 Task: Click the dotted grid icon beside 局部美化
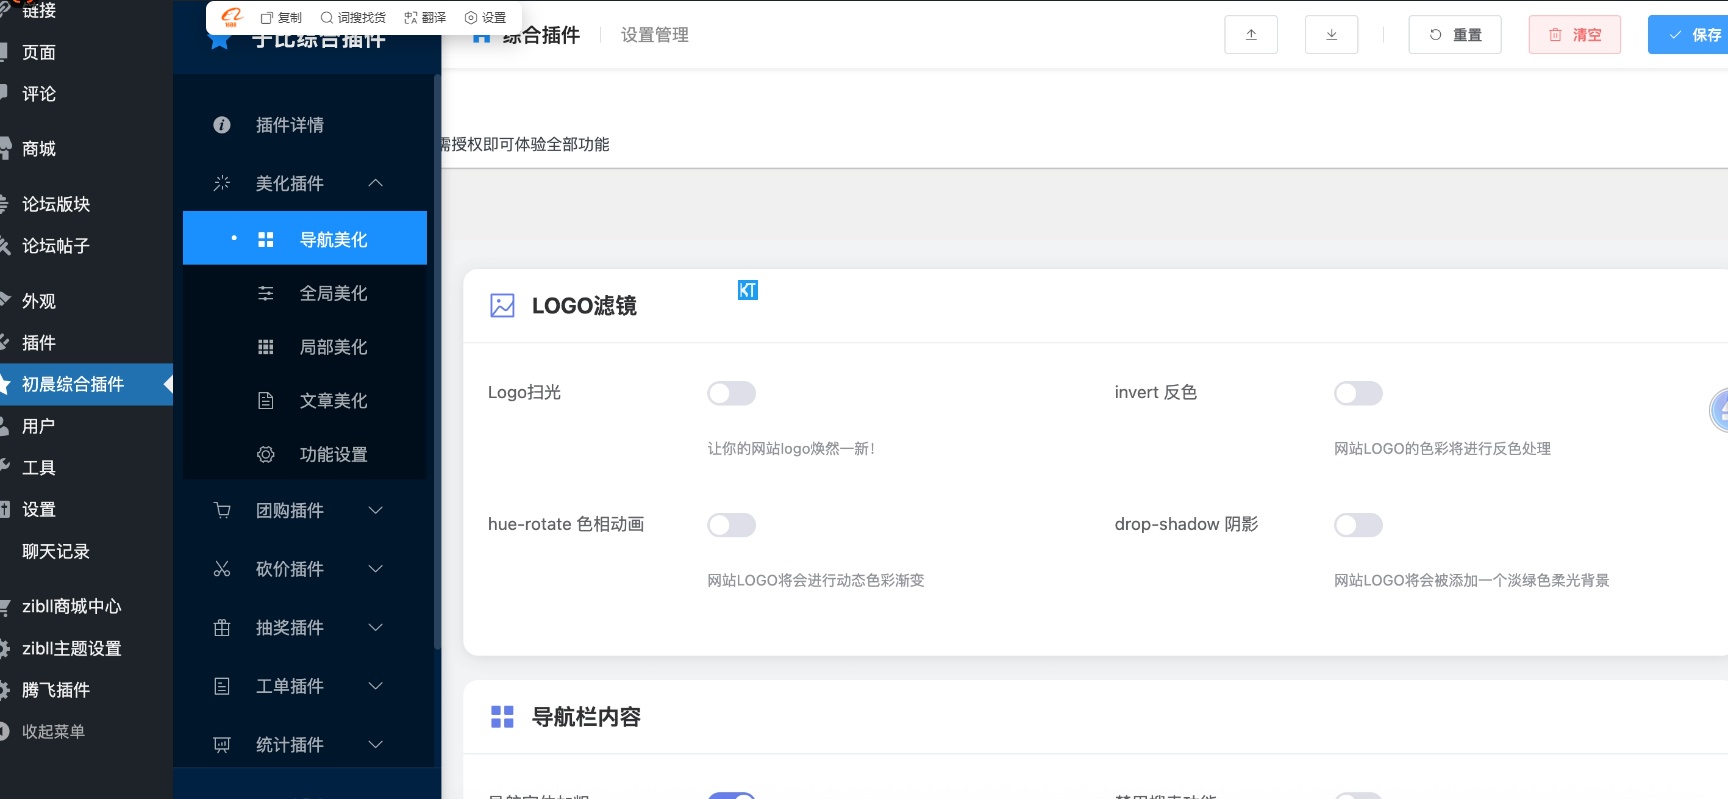point(266,347)
